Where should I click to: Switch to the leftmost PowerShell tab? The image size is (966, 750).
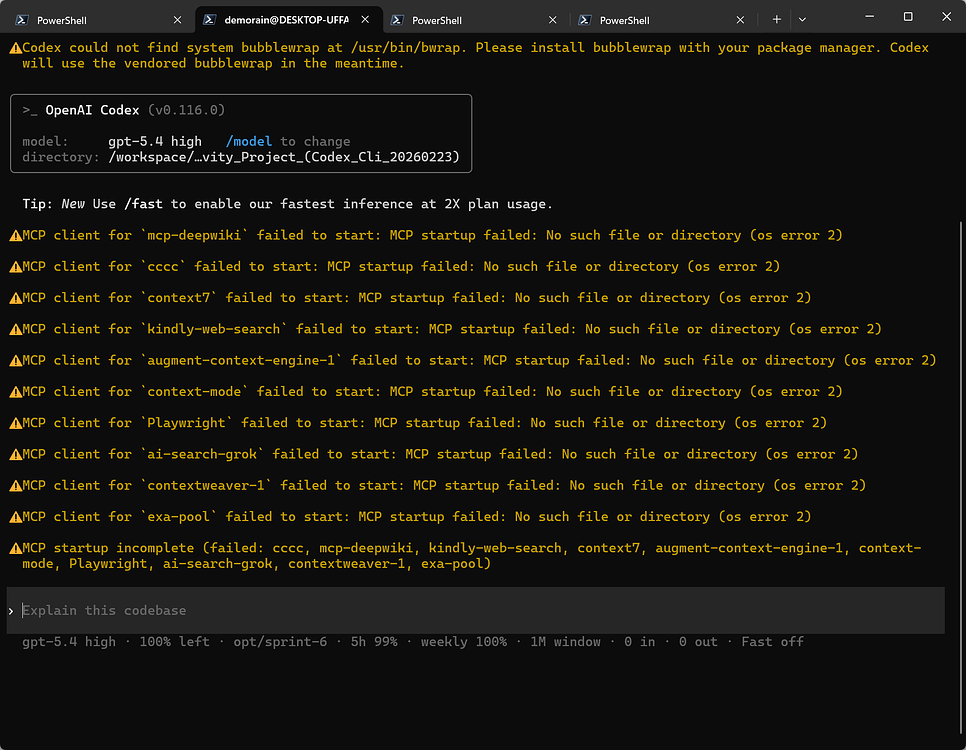tap(99, 20)
